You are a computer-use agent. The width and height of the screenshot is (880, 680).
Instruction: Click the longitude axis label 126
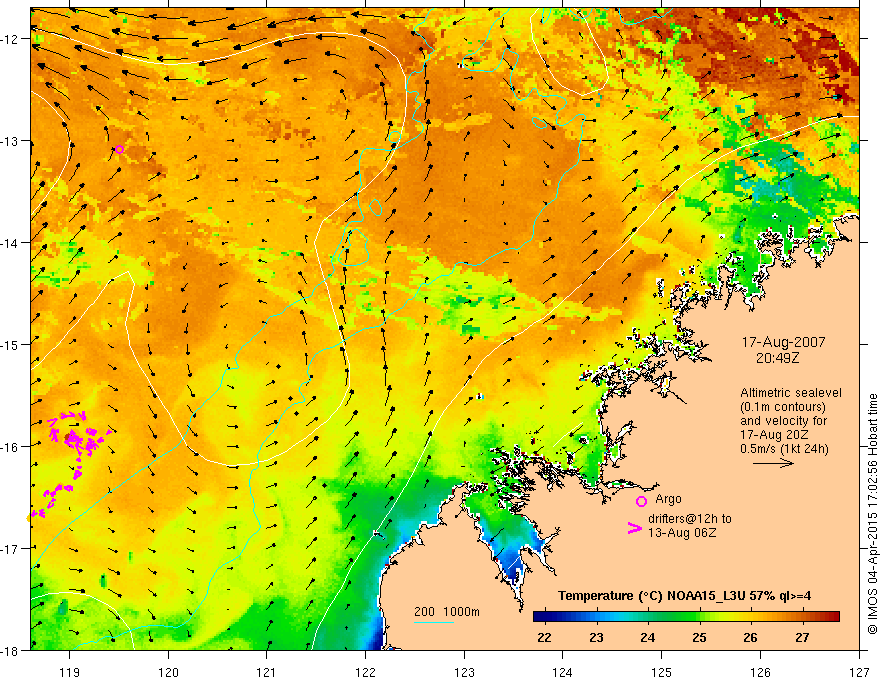(x=760, y=672)
